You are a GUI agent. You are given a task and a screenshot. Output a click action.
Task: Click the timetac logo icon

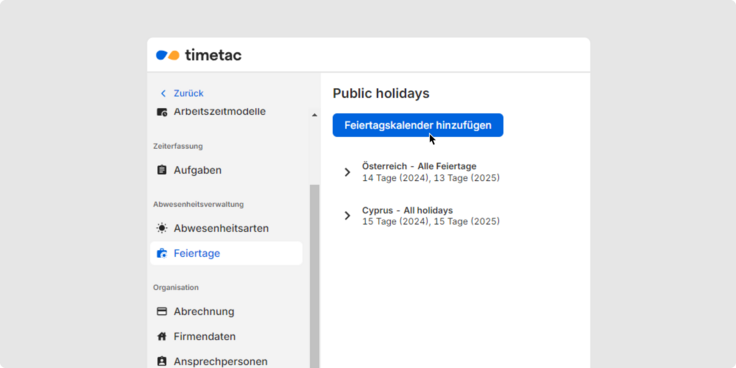tap(168, 55)
